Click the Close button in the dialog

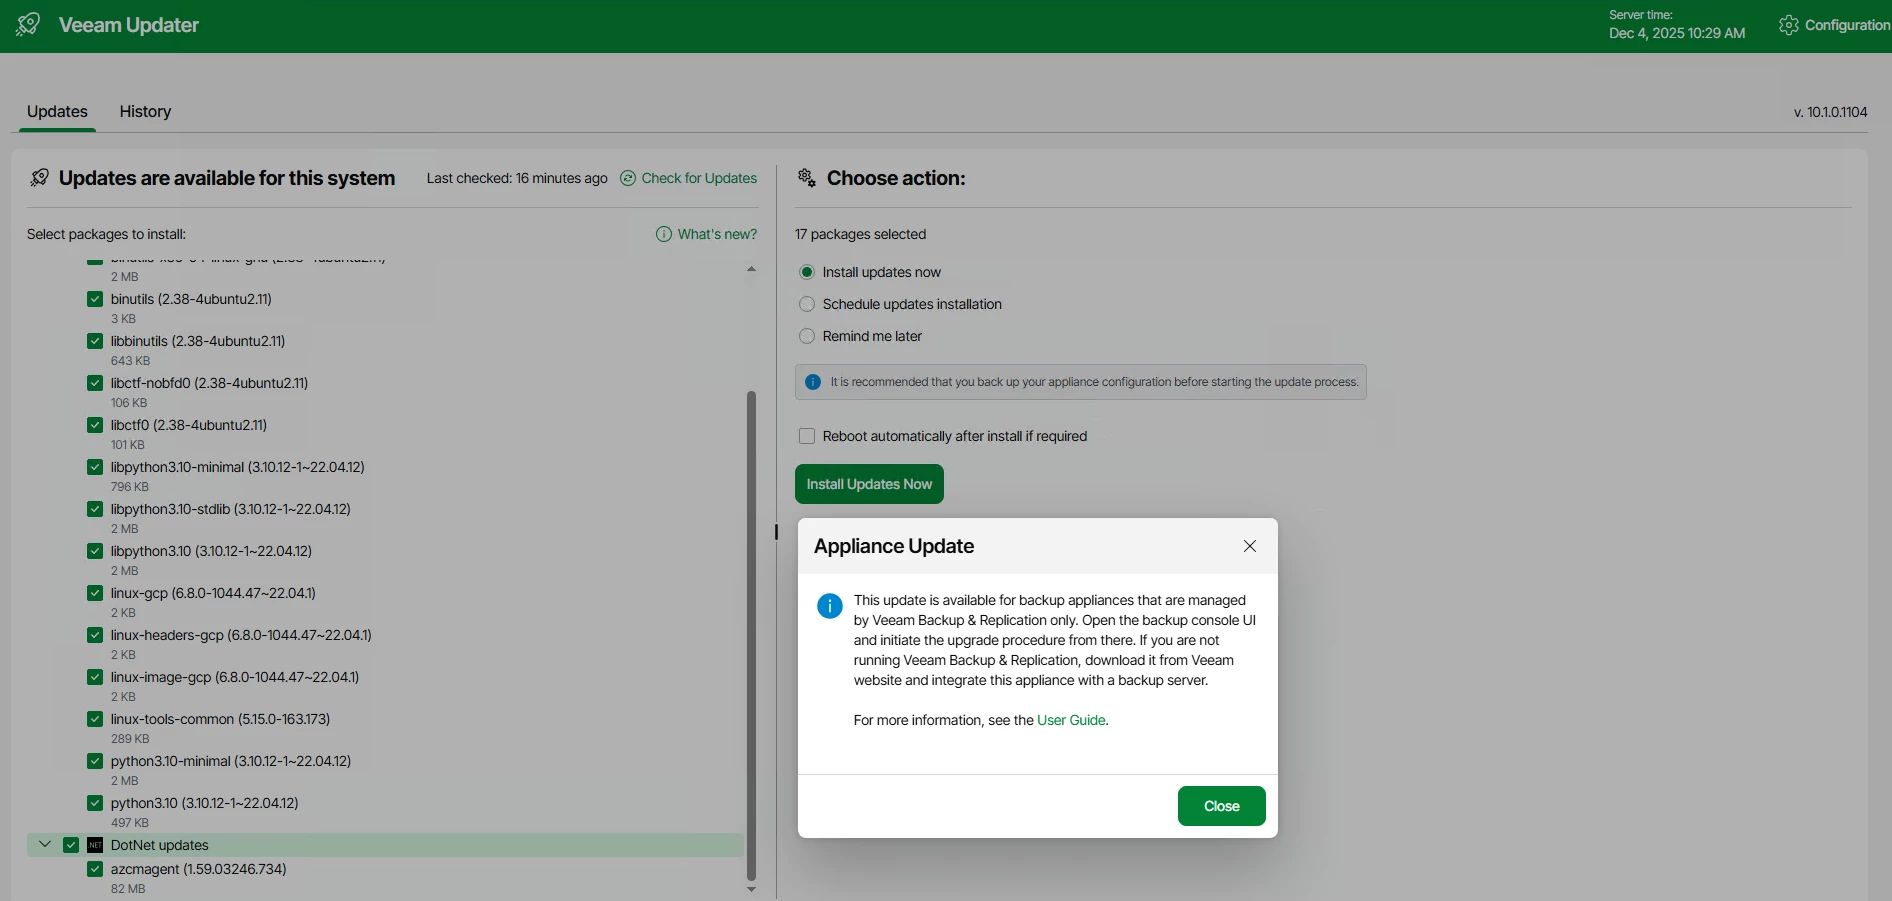click(1221, 806)
